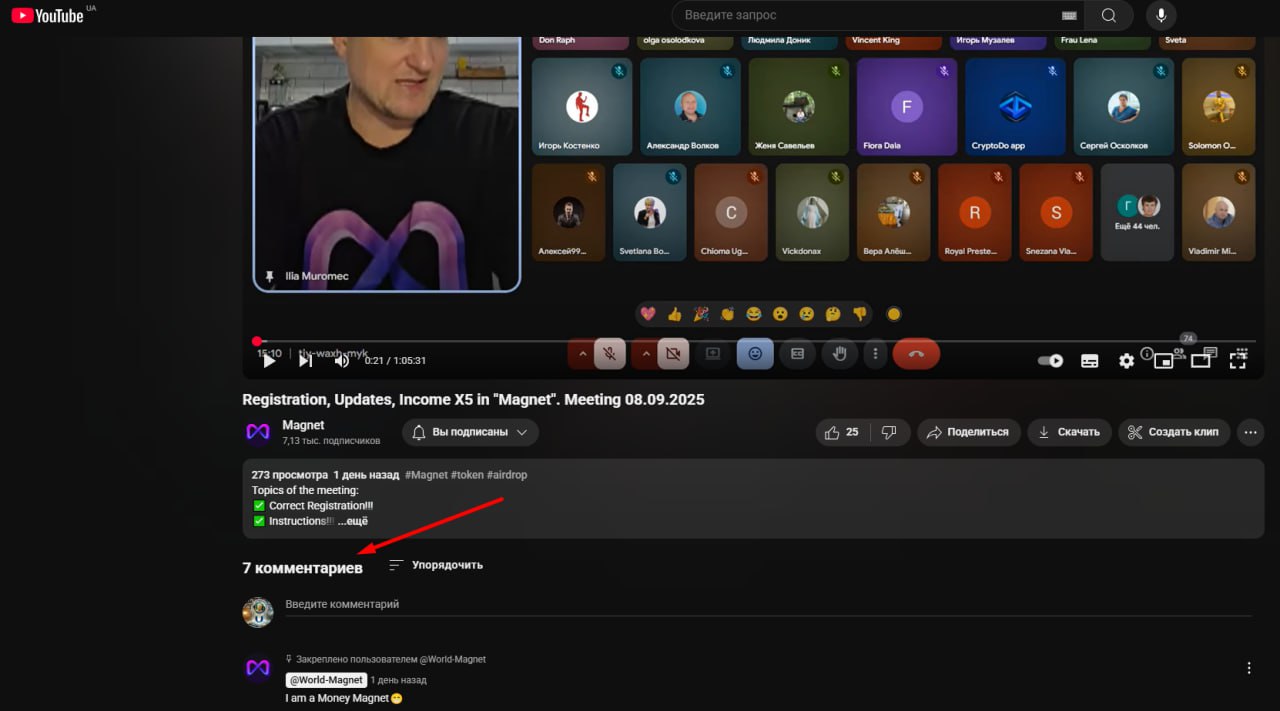Open the #token hashtag

tap(467, 475)
